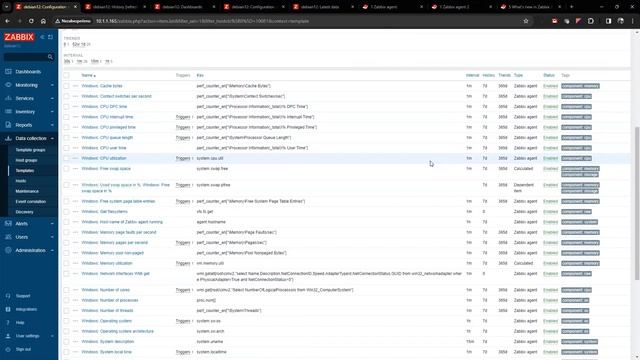The image size is (640, 360).
Task: Open Host groups submenu item
Action: (x=26, y=160)
